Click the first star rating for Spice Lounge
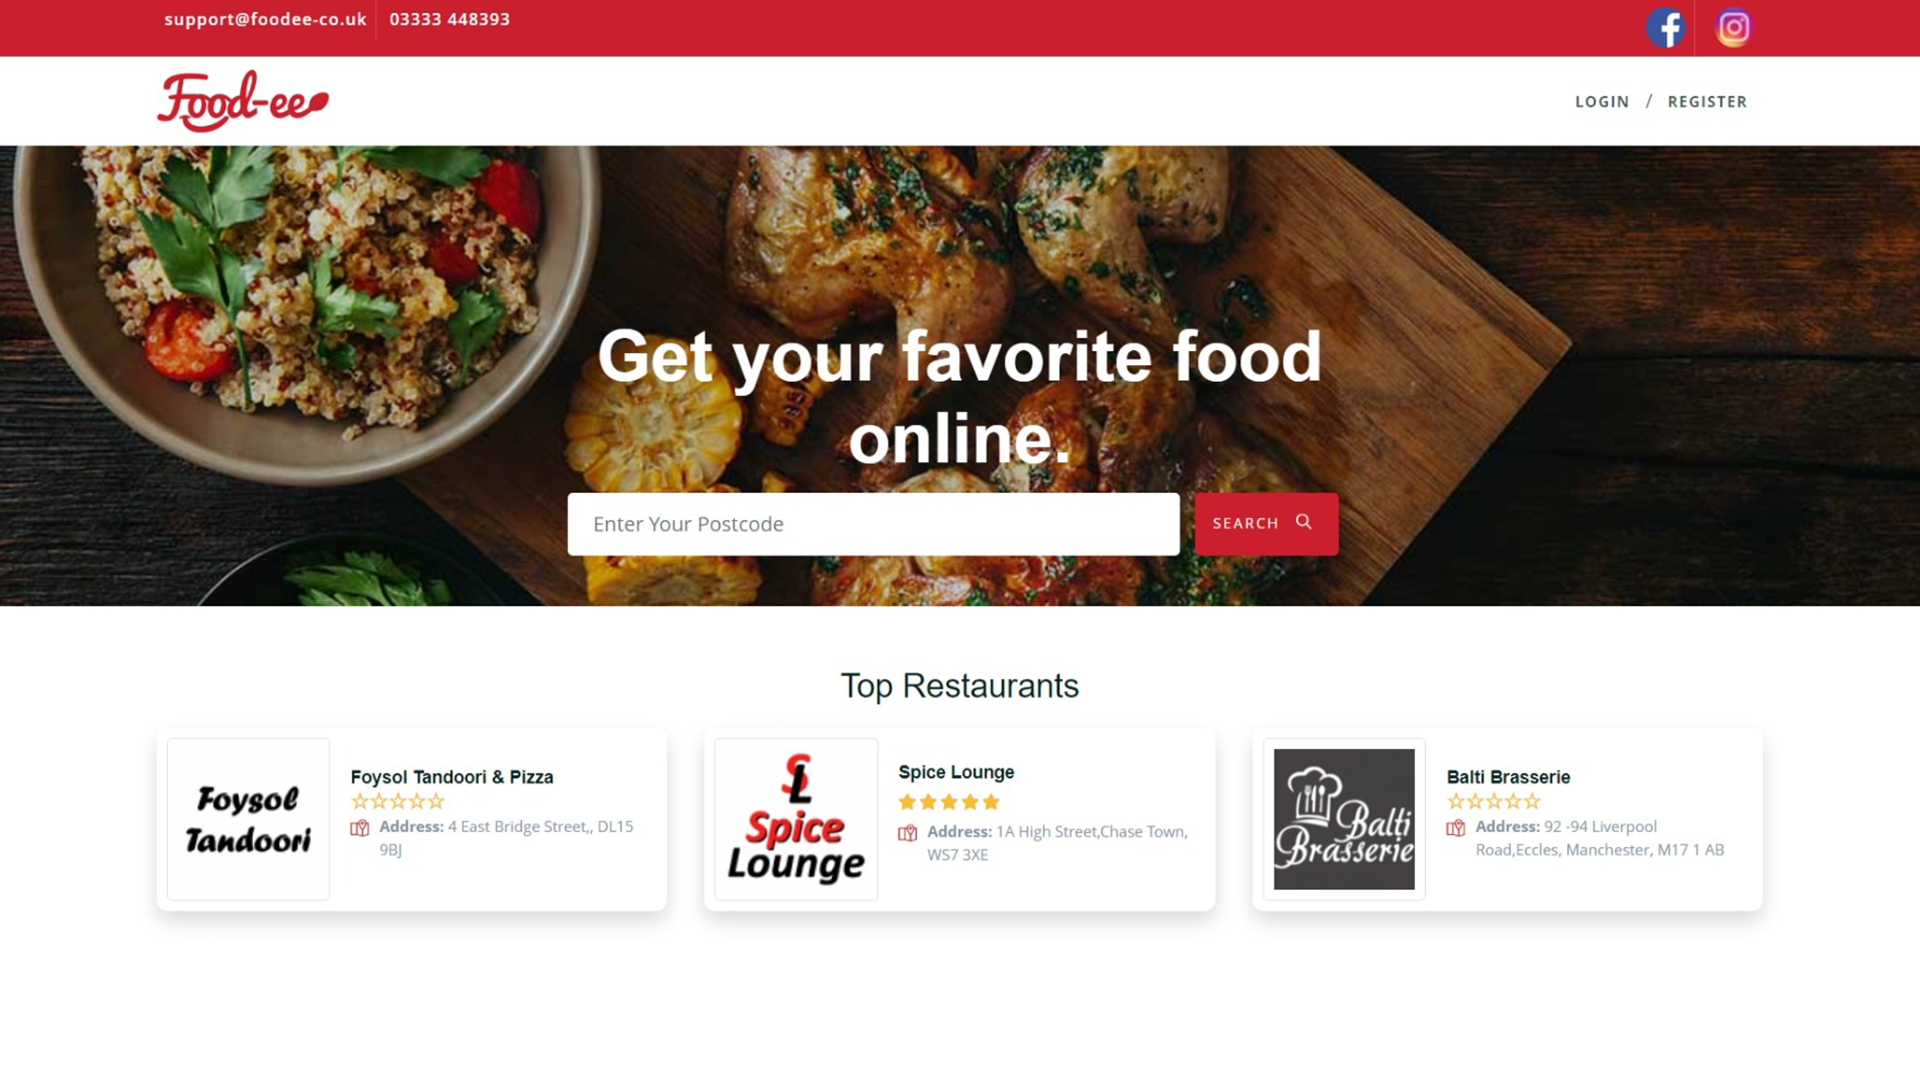 tap(906, 802)
